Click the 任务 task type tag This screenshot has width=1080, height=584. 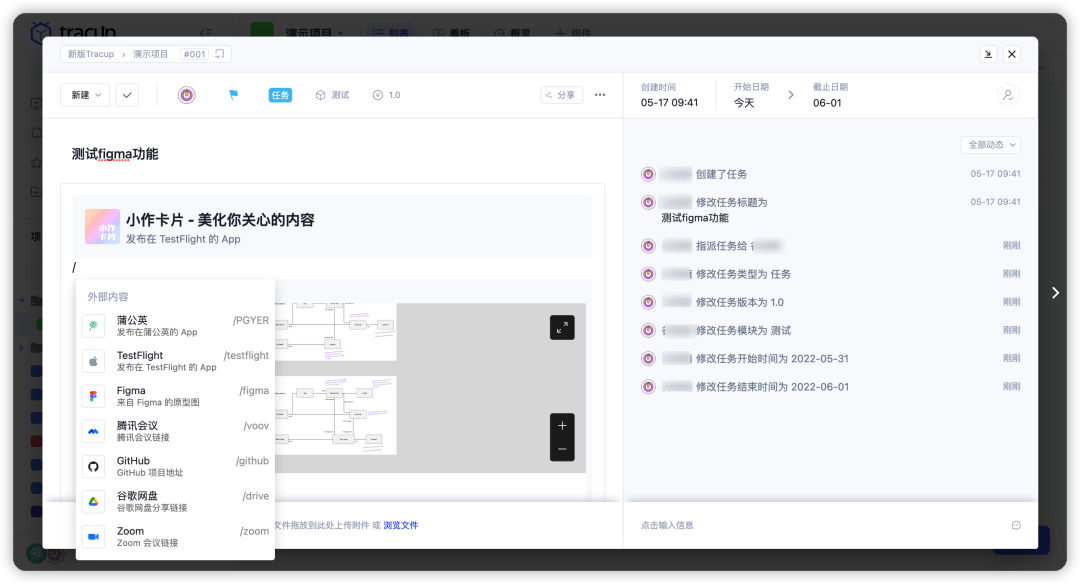coord(280,95)
